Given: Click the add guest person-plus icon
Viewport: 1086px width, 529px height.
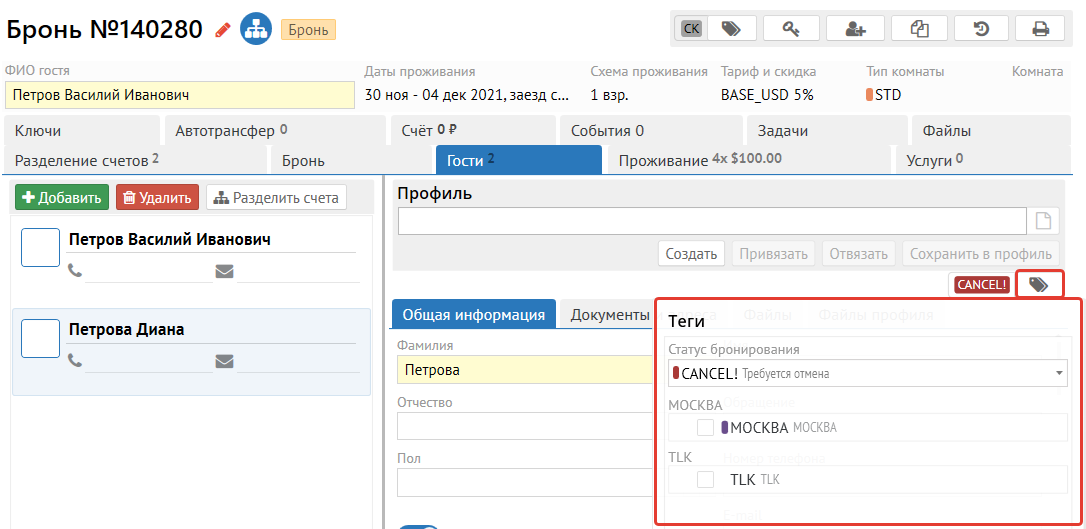Looking at the screenshot, I should coord(855,29).
